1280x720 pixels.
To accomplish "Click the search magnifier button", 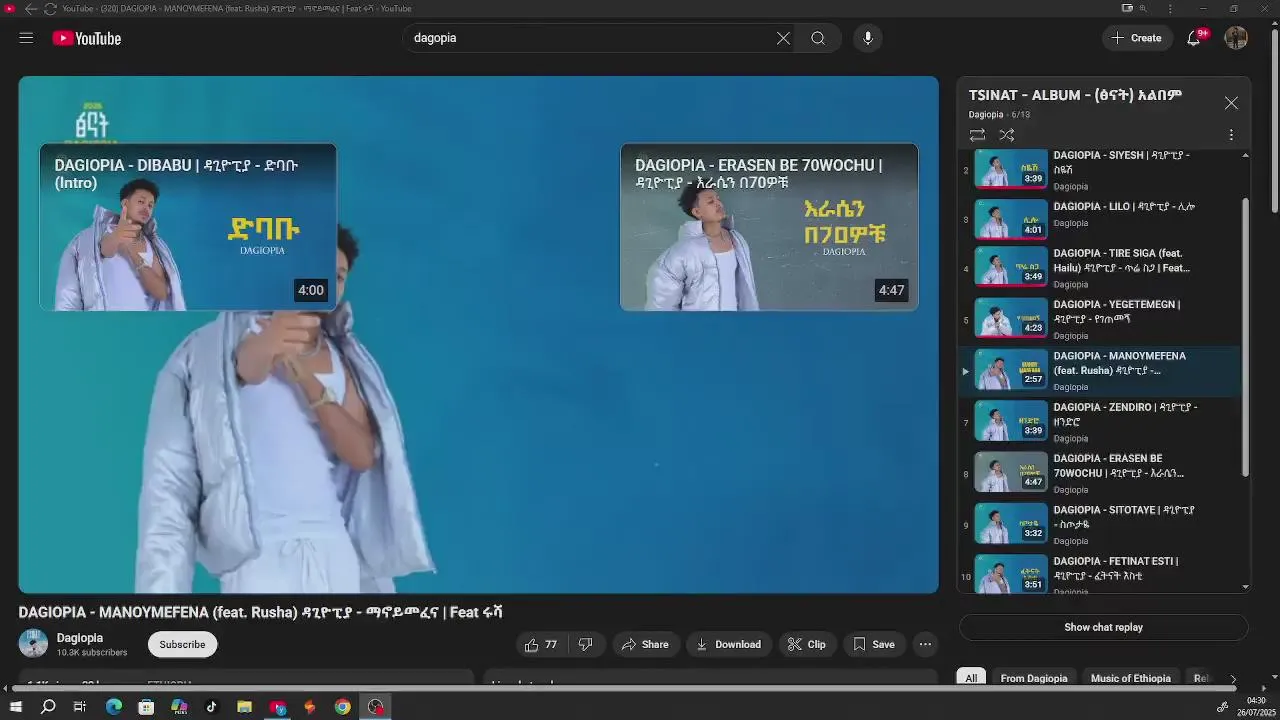I will click(x=818, y=38).
